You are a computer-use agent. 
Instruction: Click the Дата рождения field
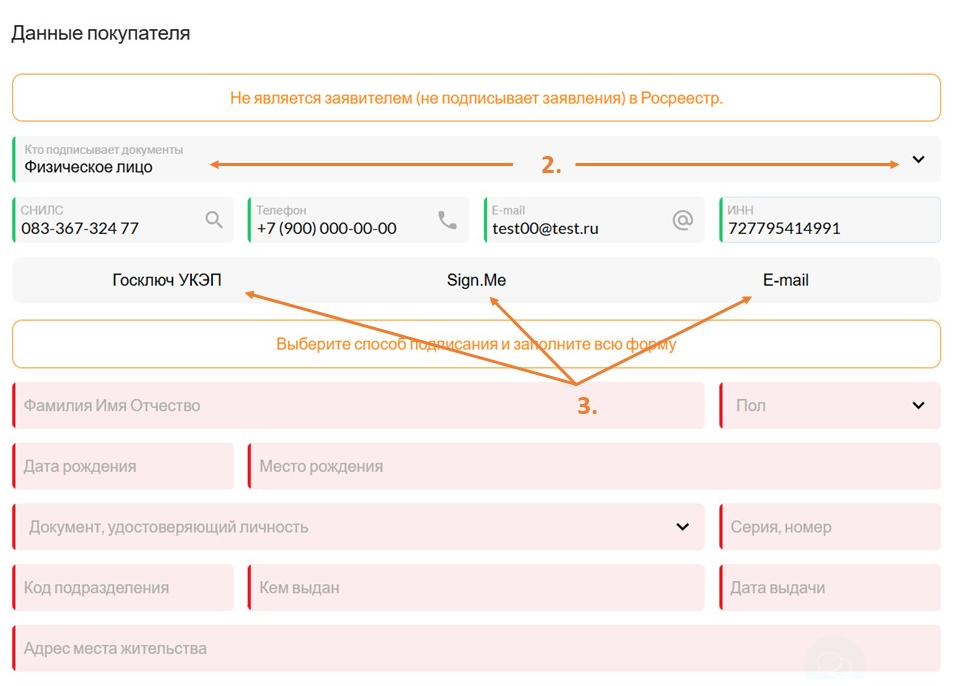tap(123, 466)
